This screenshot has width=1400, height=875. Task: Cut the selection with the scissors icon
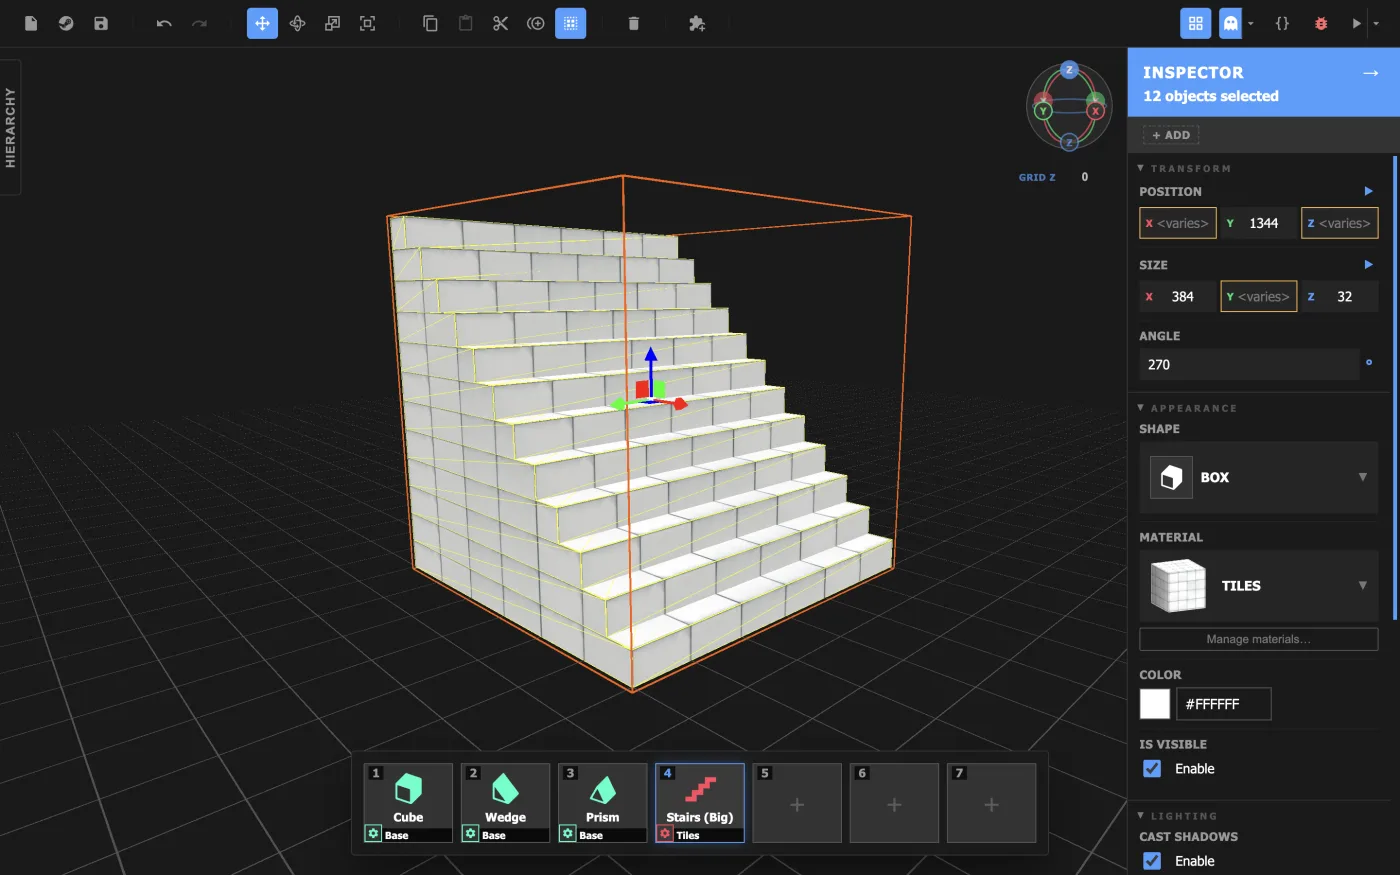501,23
